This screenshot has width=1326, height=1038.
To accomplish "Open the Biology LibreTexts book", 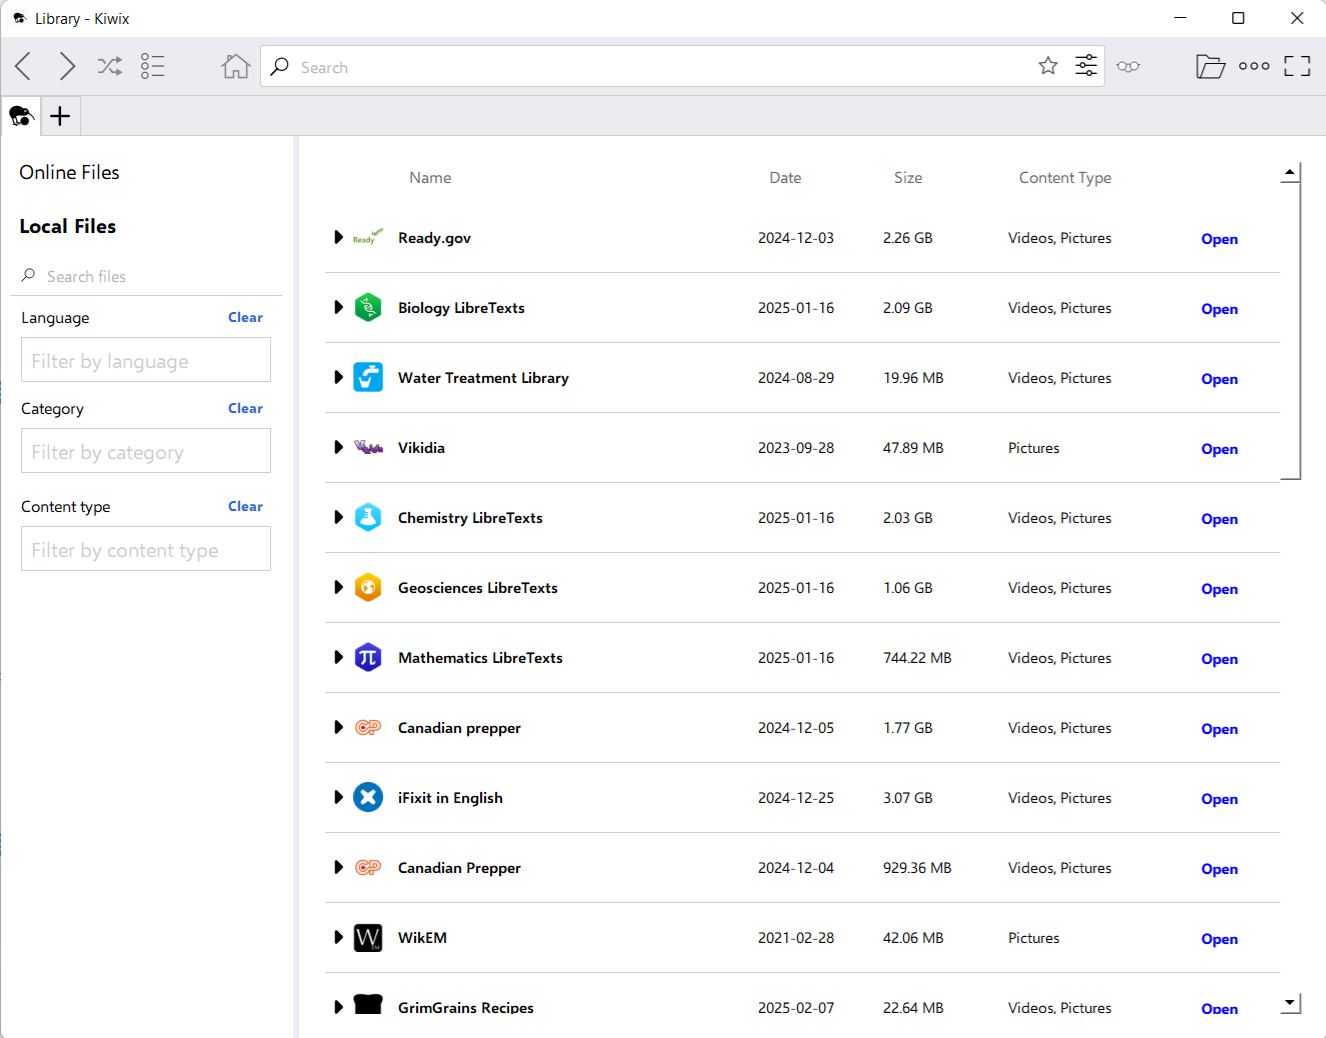I will (x=1219, y=309).
